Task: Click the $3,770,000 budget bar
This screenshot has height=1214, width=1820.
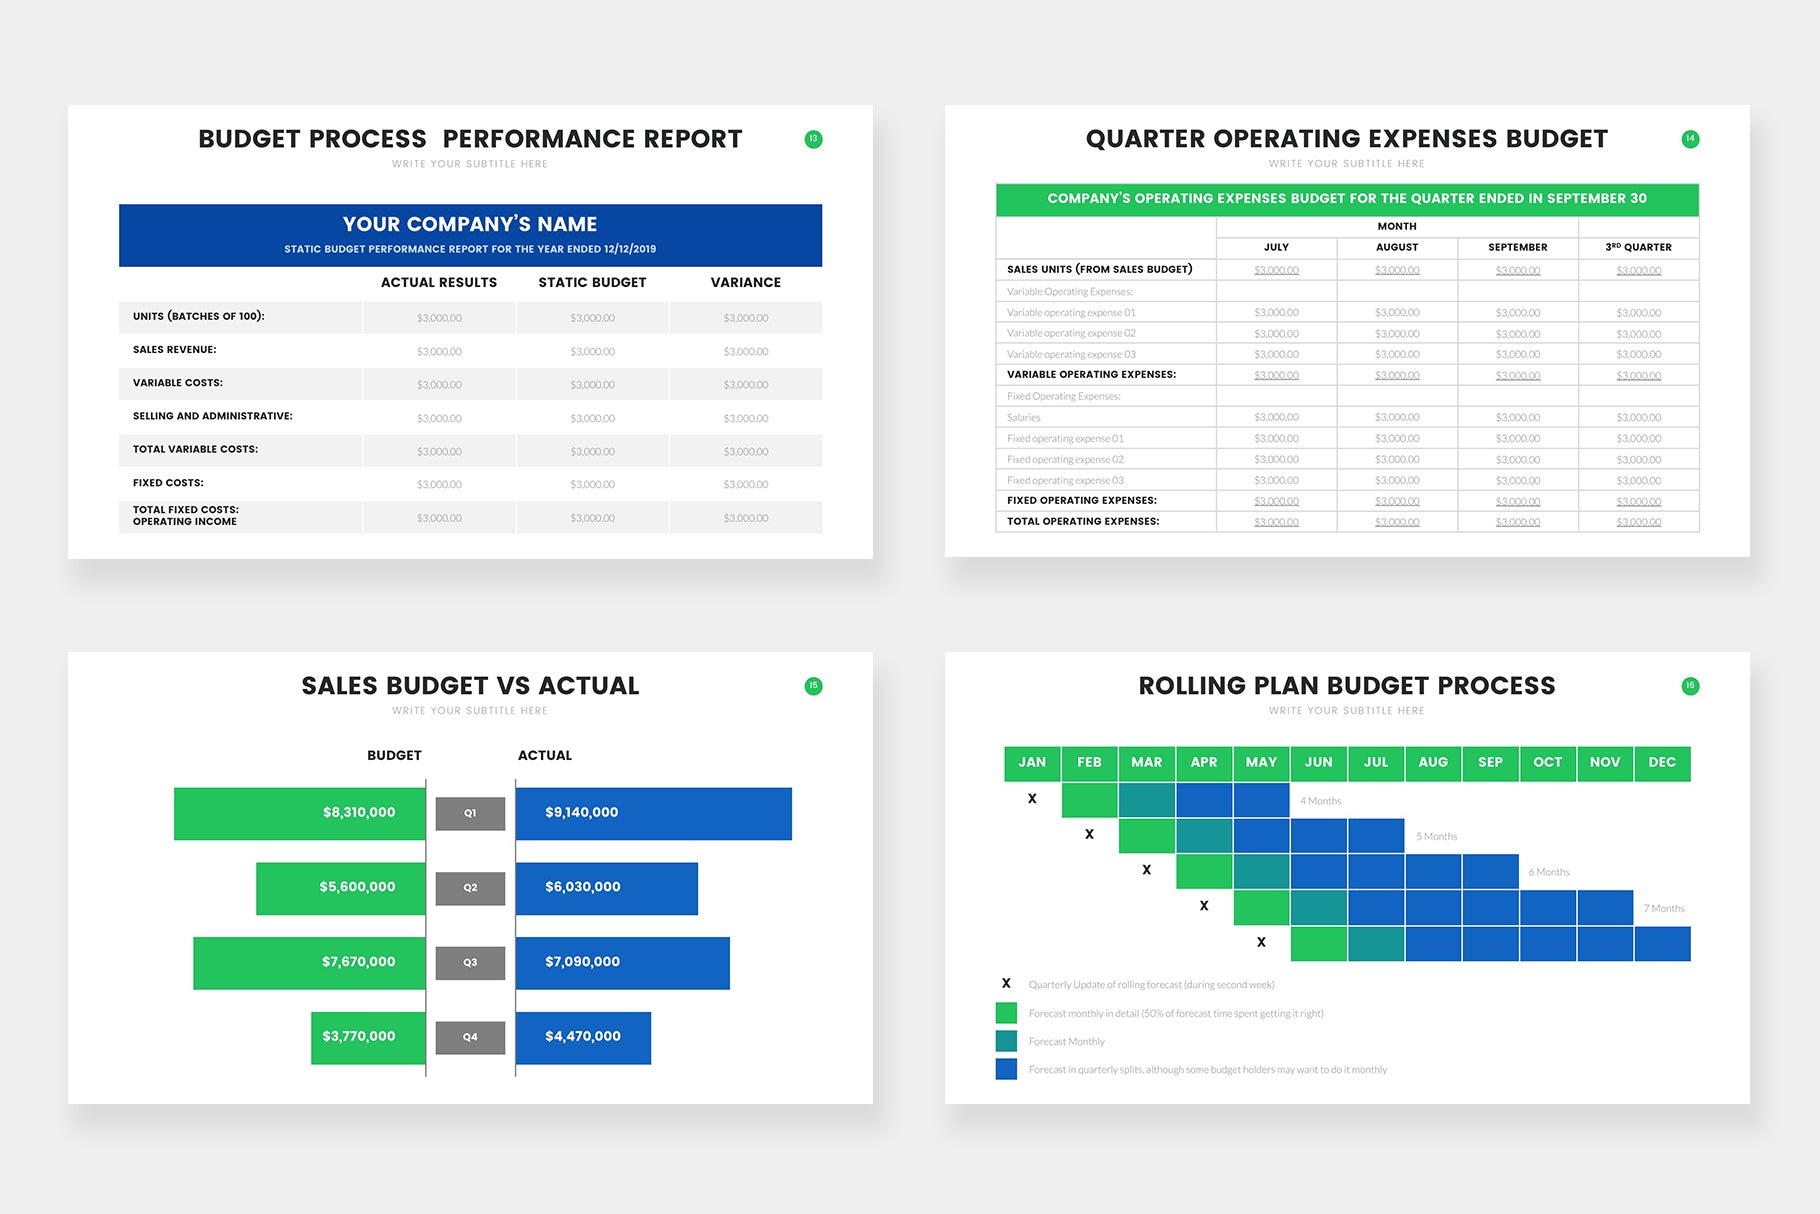Action: coord(368,1037)
